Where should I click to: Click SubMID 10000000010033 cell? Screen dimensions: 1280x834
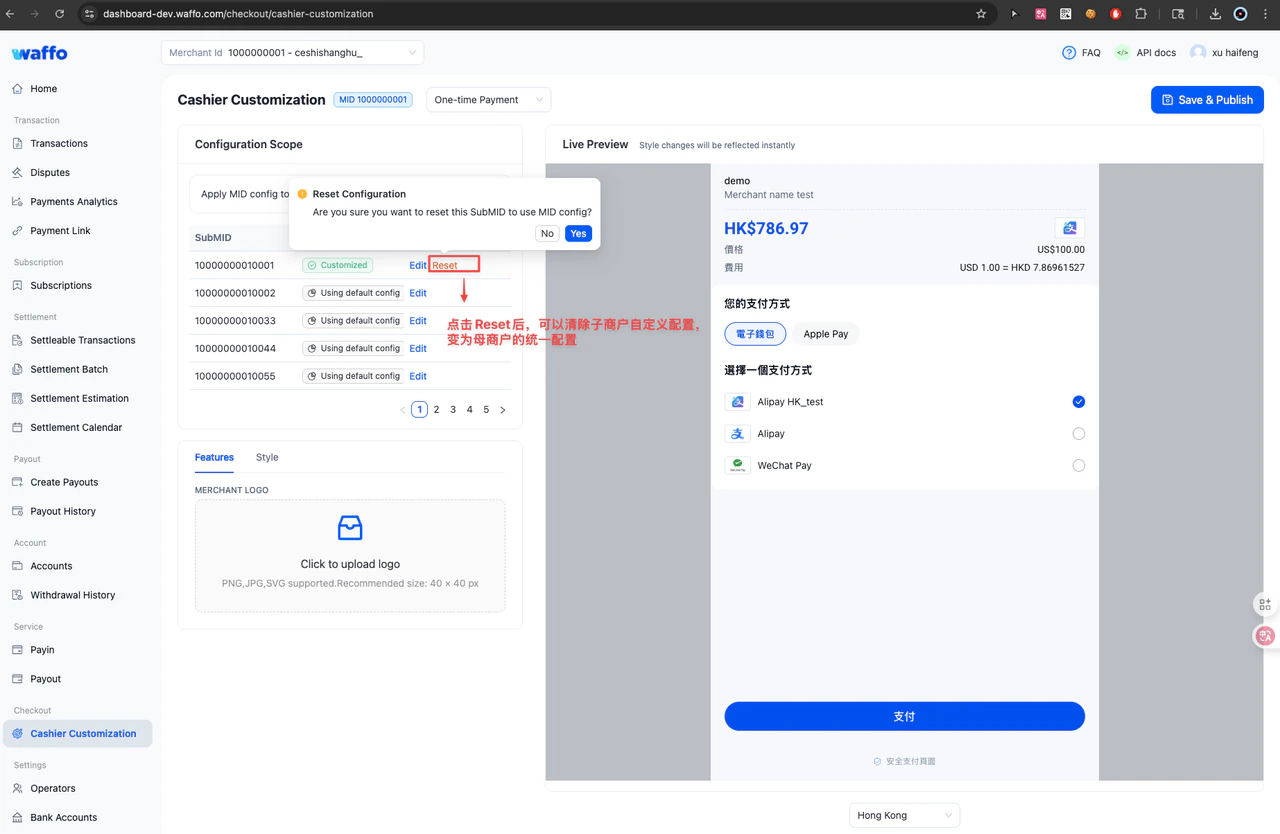pos(235,321)
